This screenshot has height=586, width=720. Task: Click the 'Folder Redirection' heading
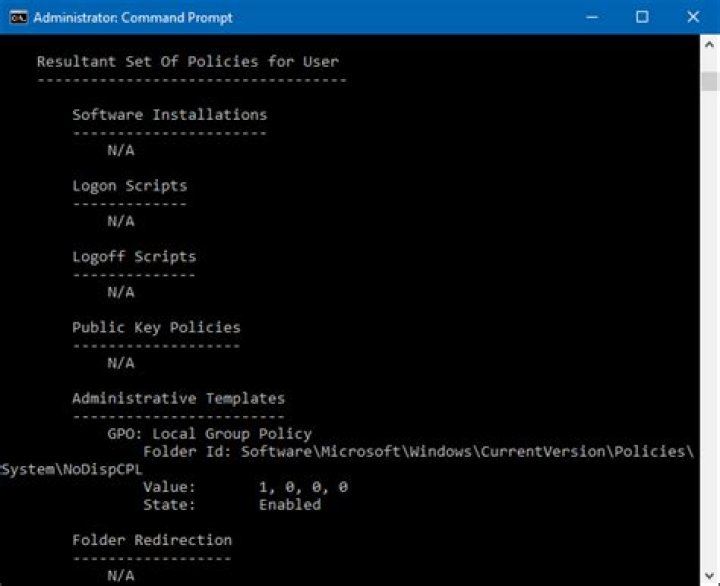click(x=152, y=540)
